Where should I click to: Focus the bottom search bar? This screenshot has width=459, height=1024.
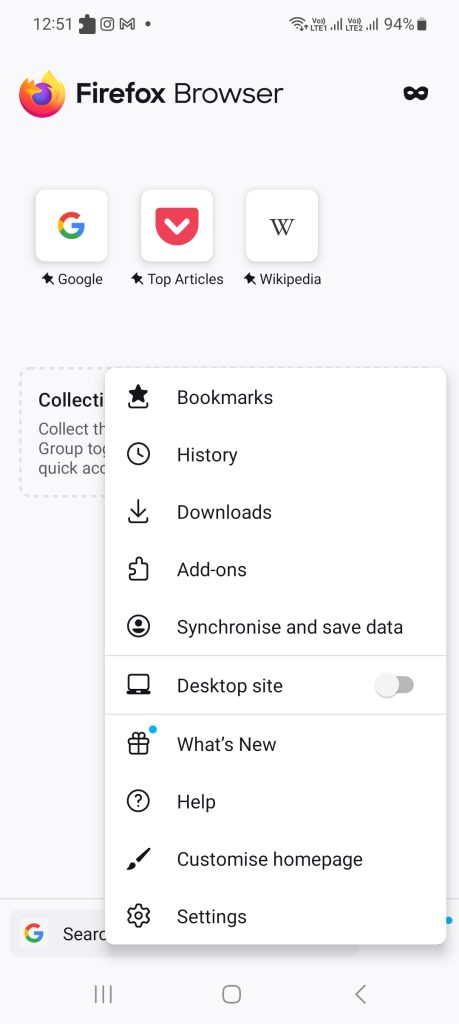[183, 934]
